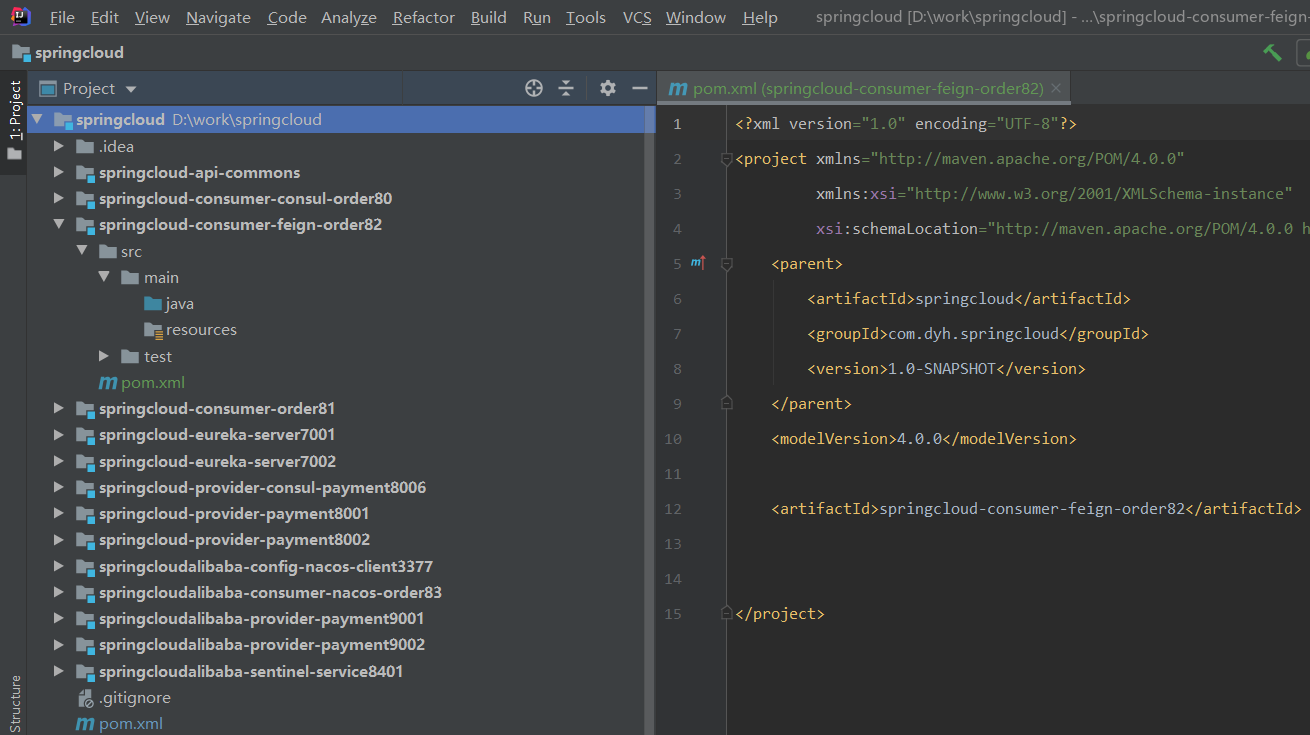Viewport: 1310px width, 735px height.
Task: Hide the Project tool window with the minimize dash
Action: [x=640, y=88]
